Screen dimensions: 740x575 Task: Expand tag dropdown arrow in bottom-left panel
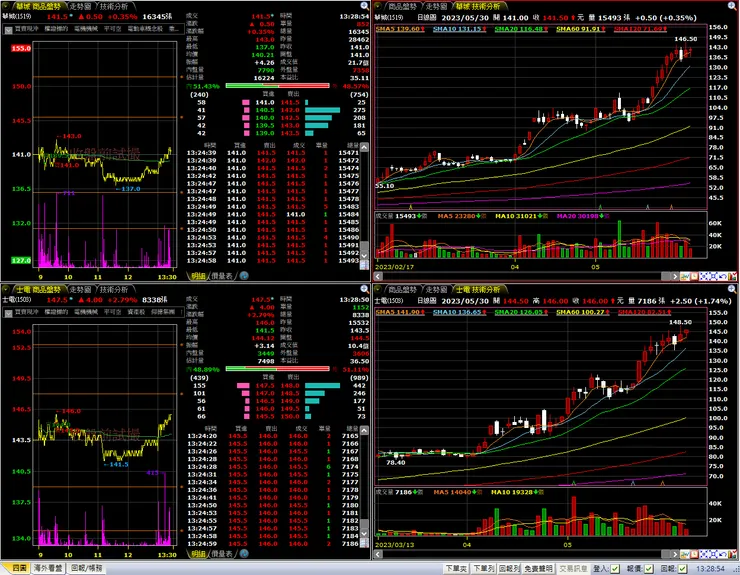8,313
